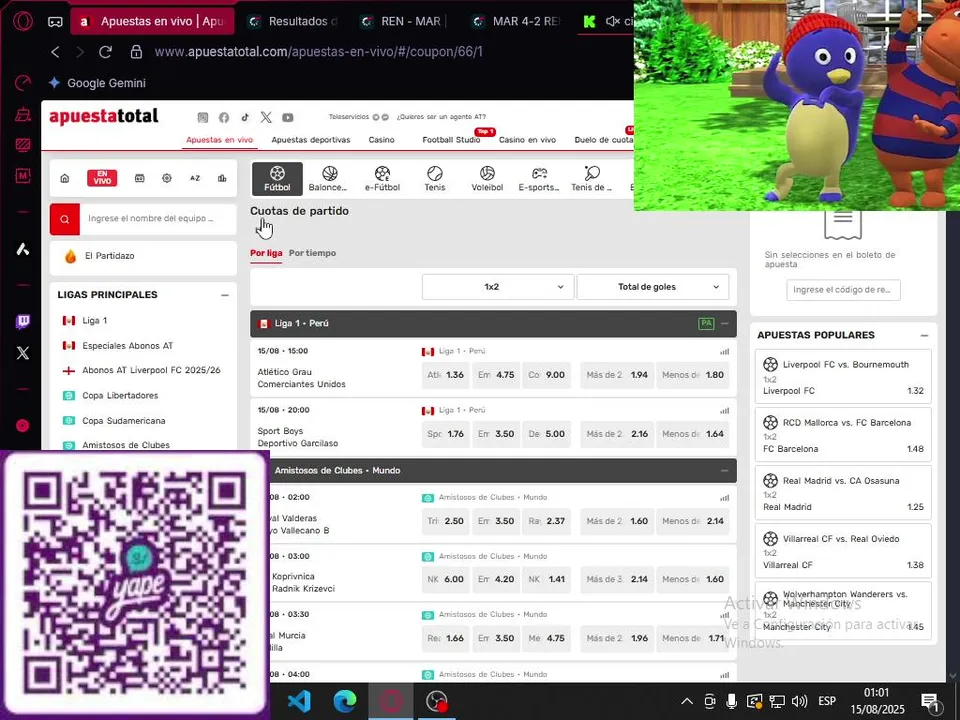Click the red search icon button
The height and width of the screenshot is (720, 960).
(65, 219)
